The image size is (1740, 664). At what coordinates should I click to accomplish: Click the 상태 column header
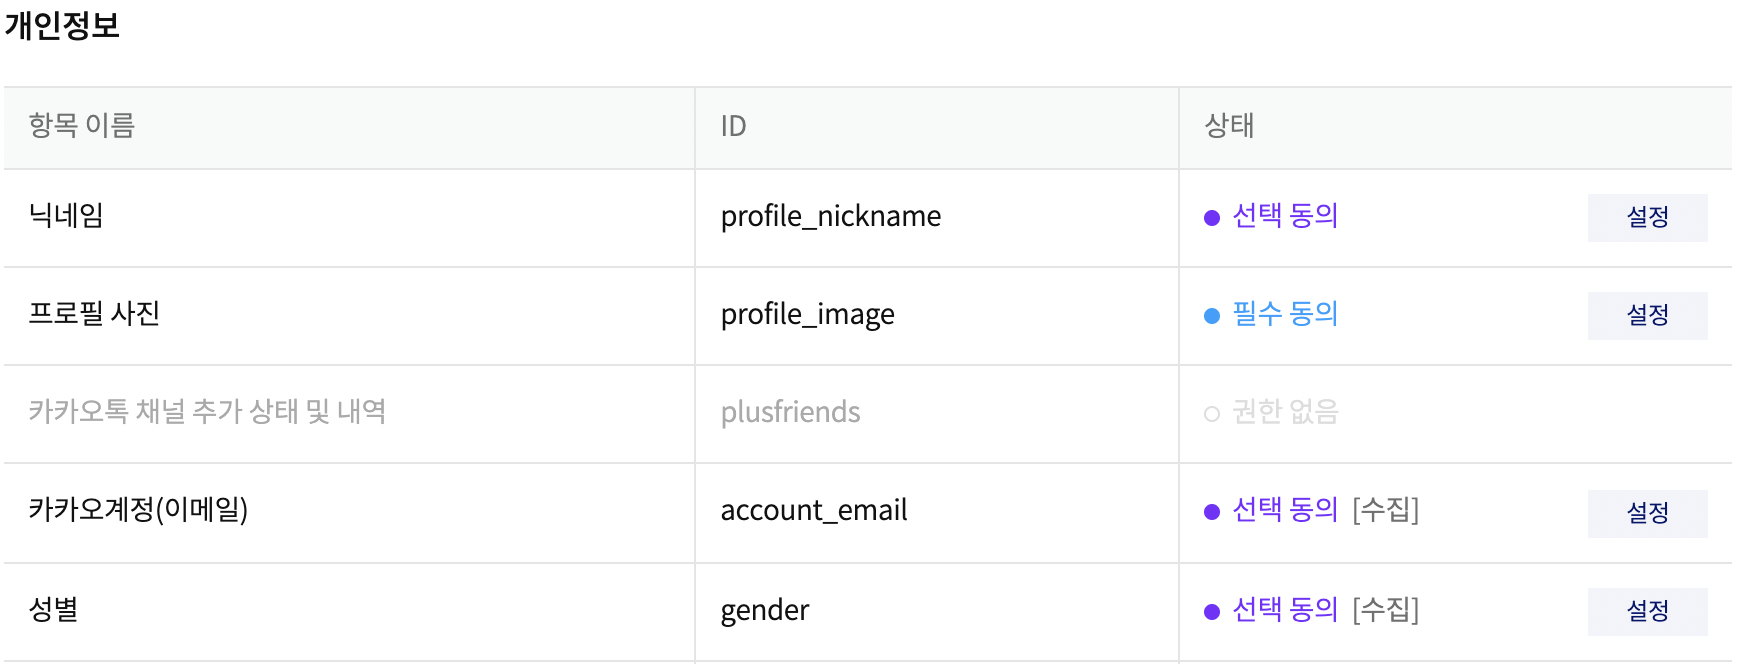[1229, 126]
